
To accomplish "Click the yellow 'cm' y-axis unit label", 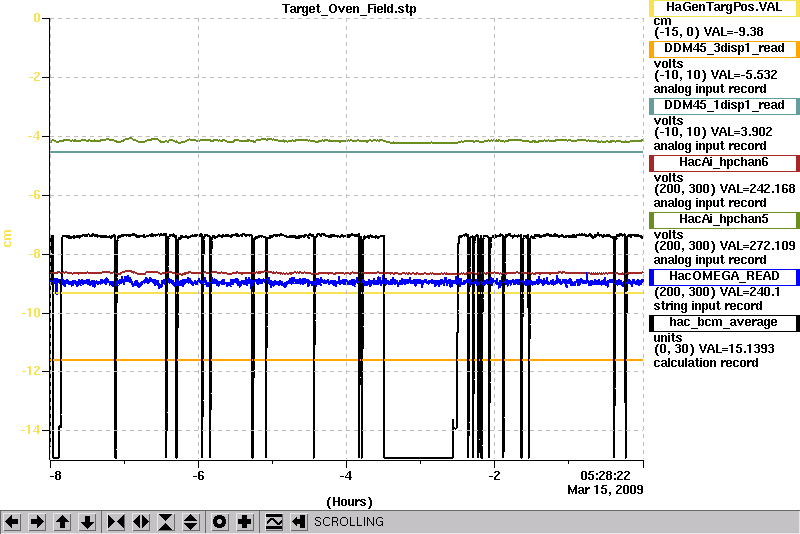I will tap(7, 238).
